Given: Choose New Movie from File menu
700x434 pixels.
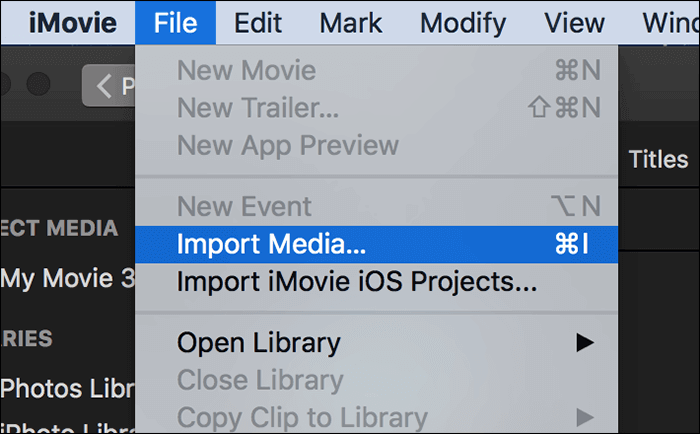Looking at the screenshot, I should point(246,71).
